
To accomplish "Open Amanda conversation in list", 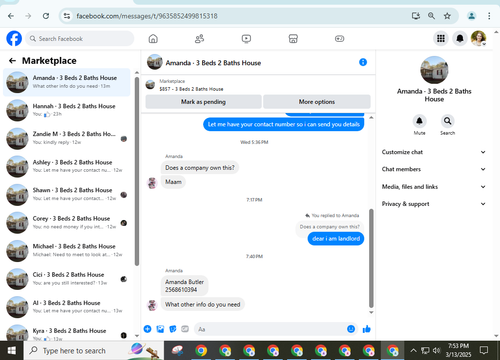I will (67, 82).
